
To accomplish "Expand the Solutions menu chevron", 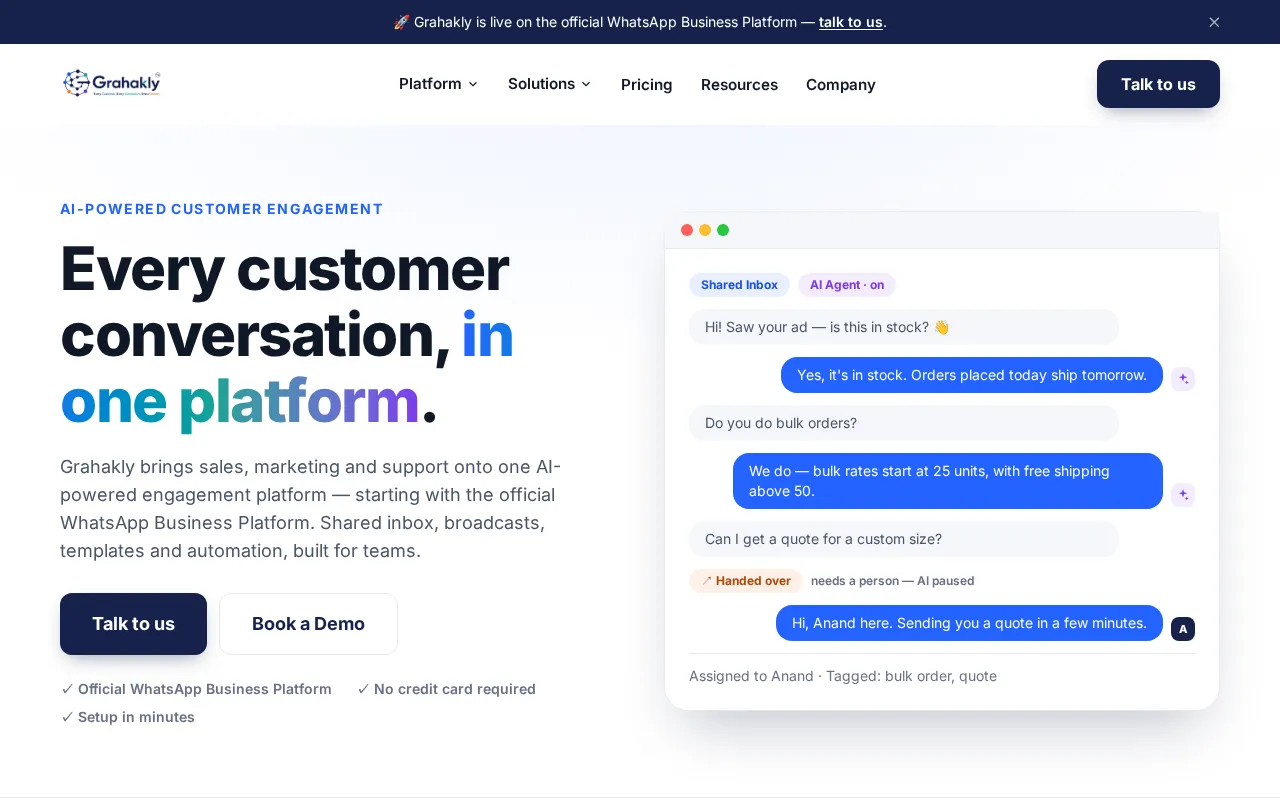I will (586, 84).
